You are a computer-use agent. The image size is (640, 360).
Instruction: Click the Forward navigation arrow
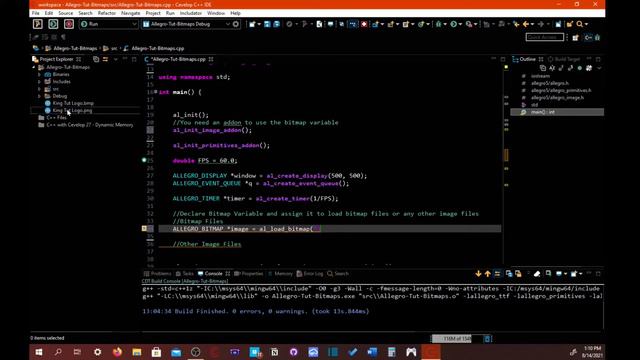[x=541, y=24]
